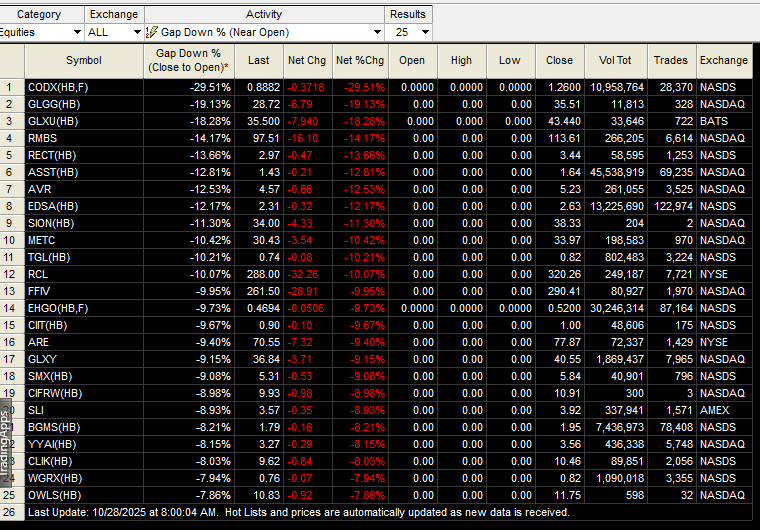
Task: Click the lightning icon beside Gap Down activity
Action: (x=152, y=32)
